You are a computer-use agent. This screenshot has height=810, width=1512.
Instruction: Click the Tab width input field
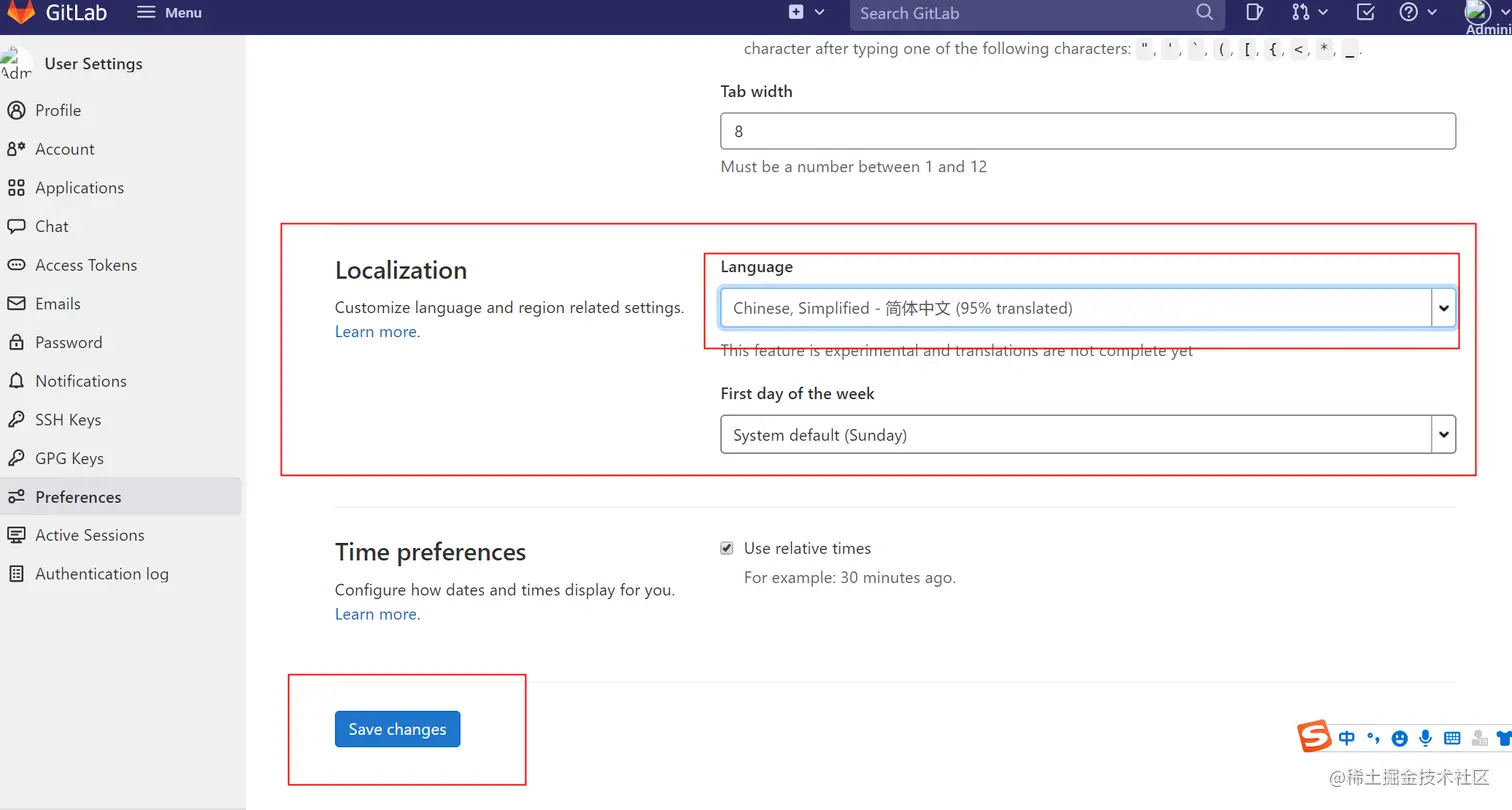[1087, 131]
